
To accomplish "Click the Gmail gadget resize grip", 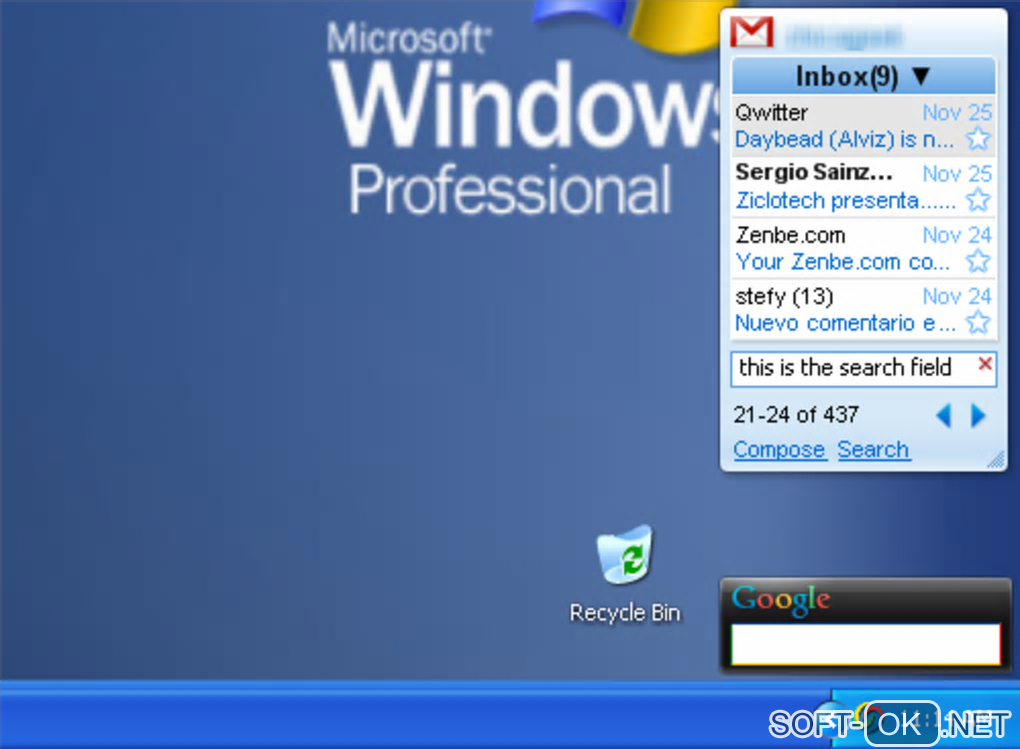I will [996, 459].
